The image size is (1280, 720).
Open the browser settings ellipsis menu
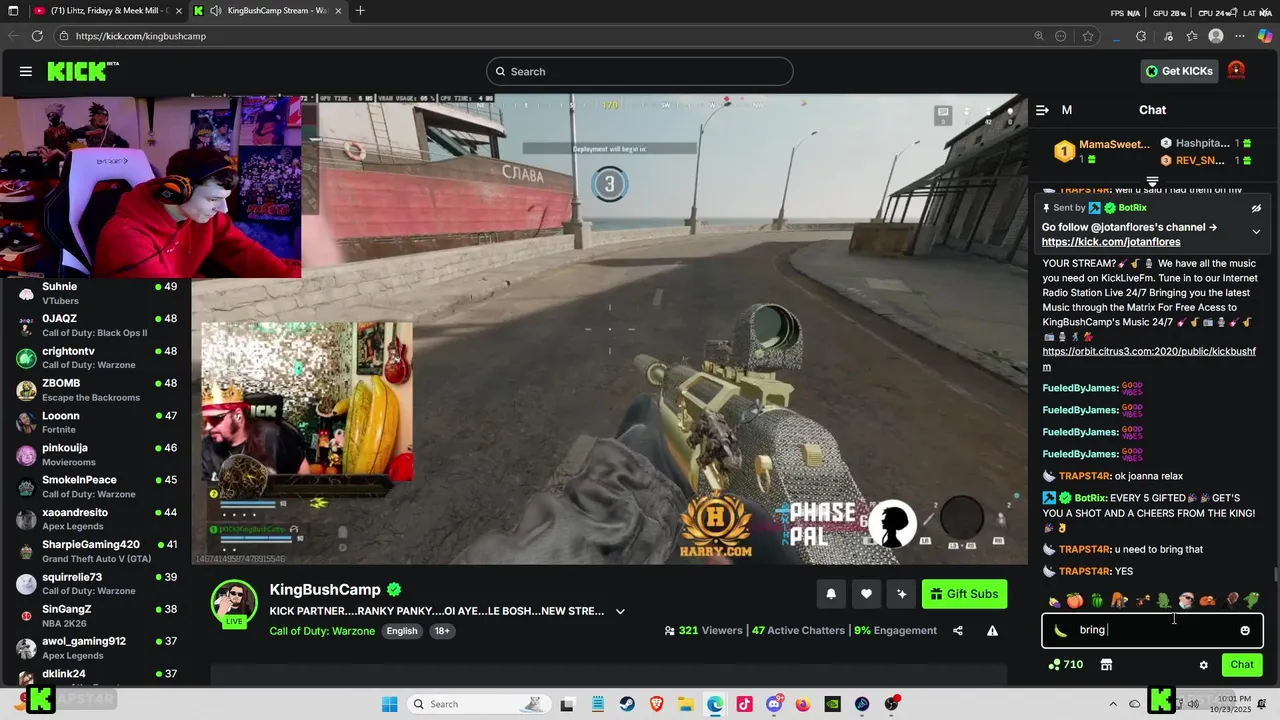tap(1240, 36)
